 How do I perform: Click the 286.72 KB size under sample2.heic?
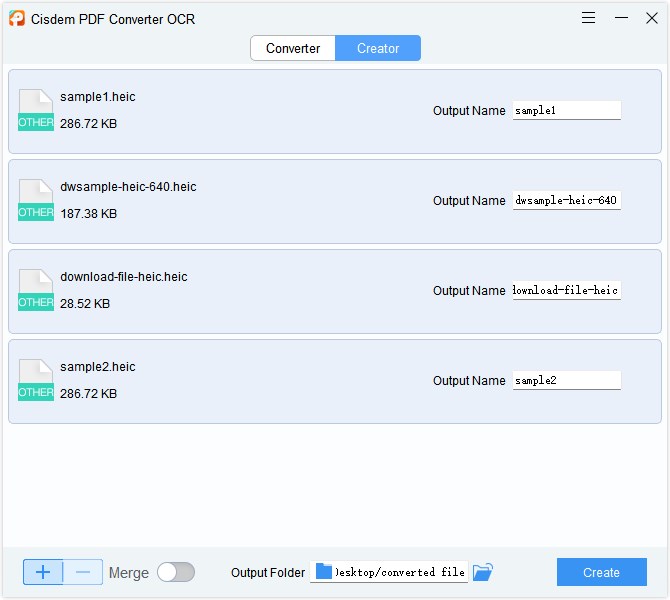tap(88, 393)
